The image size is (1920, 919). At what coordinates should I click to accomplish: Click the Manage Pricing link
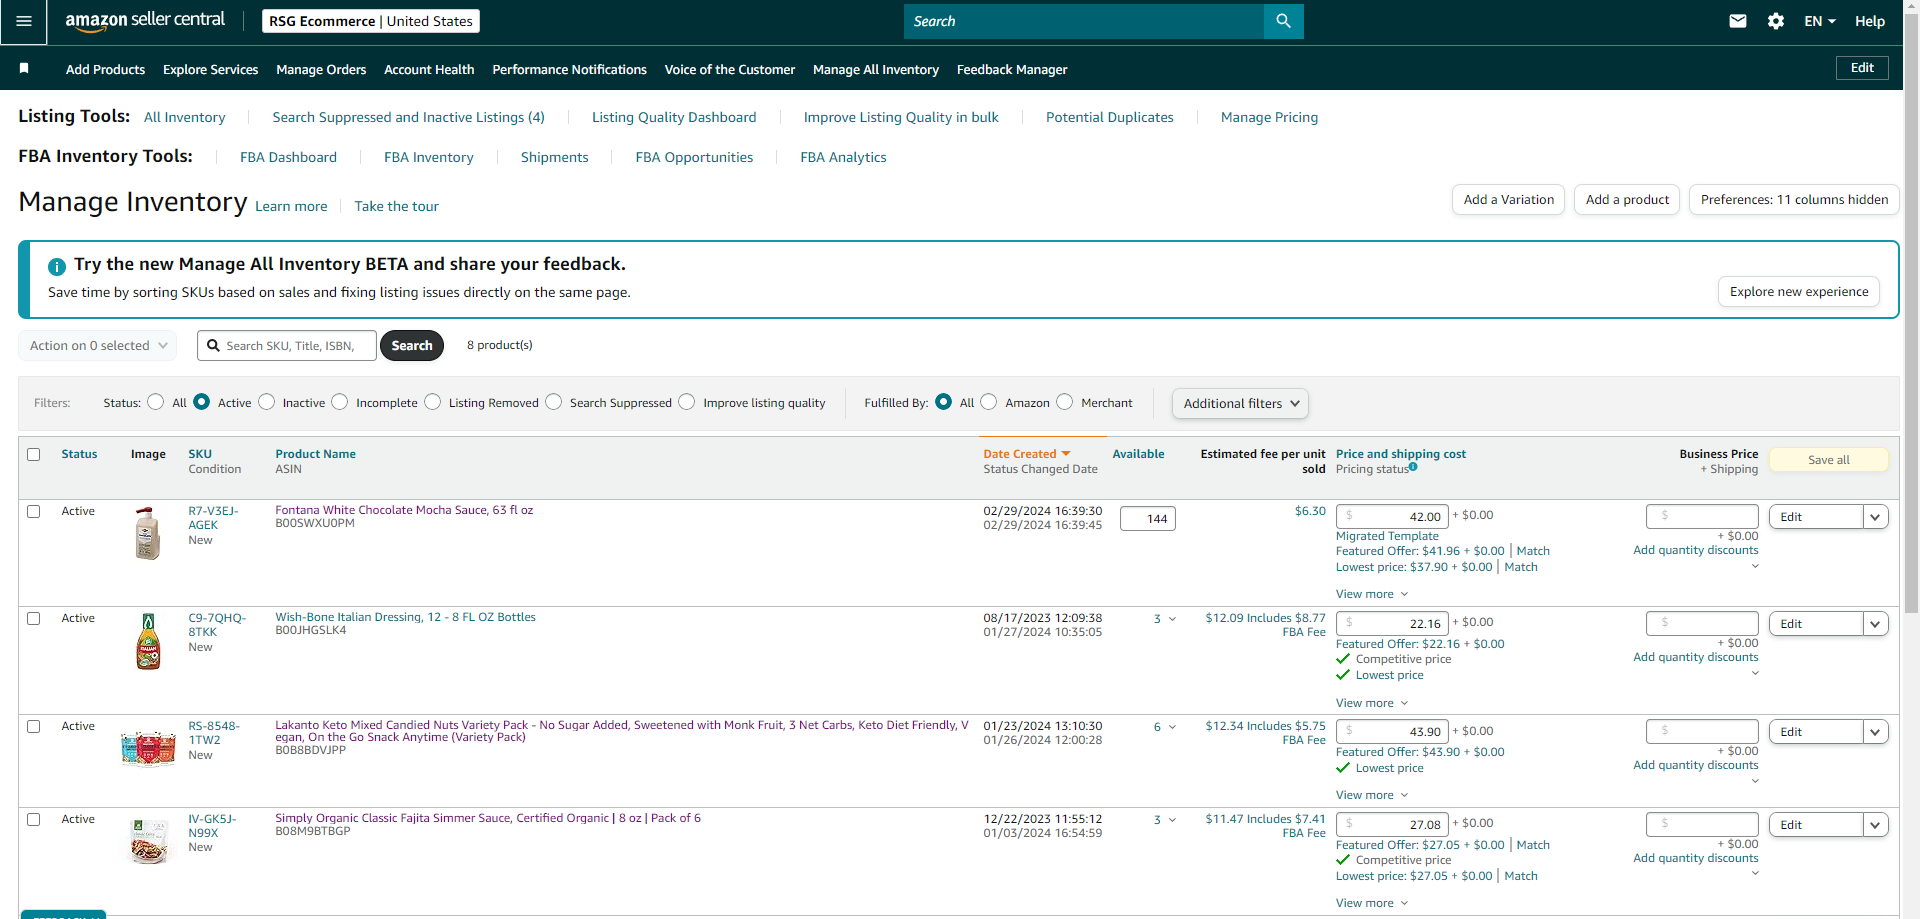[x=1269, y=117]
